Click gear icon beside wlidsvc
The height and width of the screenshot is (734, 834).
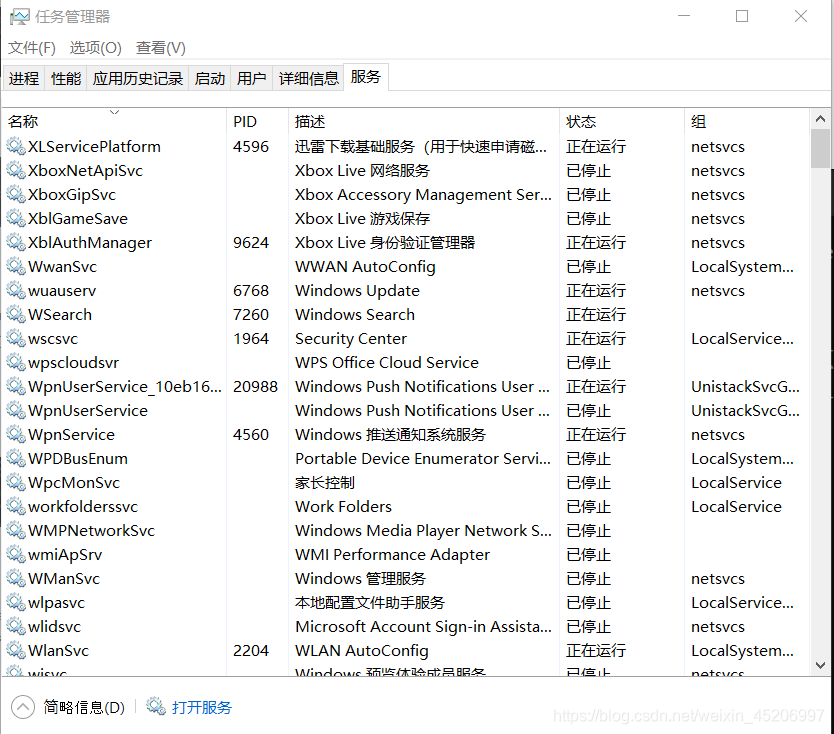pyautogui.click(x=16, y=627)
